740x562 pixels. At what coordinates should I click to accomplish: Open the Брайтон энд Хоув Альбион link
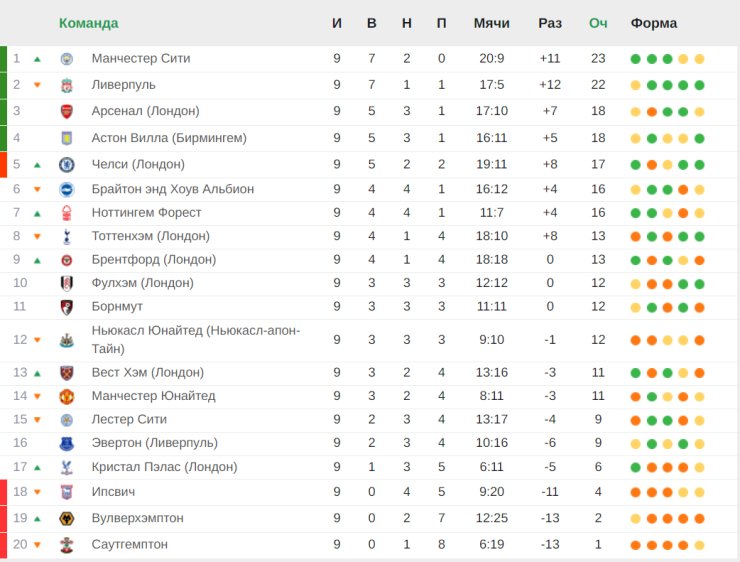[x=172, y=189]
